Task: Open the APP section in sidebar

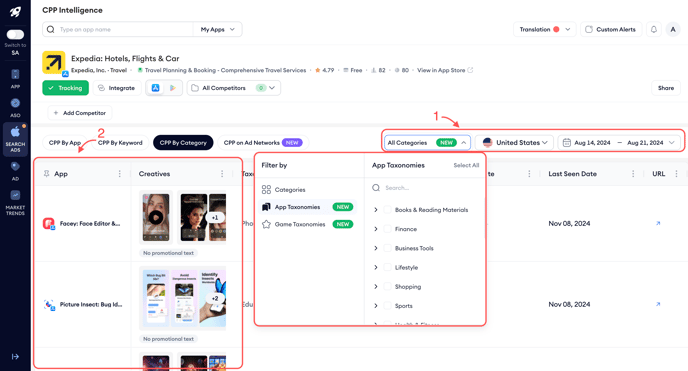Action: tap(15, 79)
